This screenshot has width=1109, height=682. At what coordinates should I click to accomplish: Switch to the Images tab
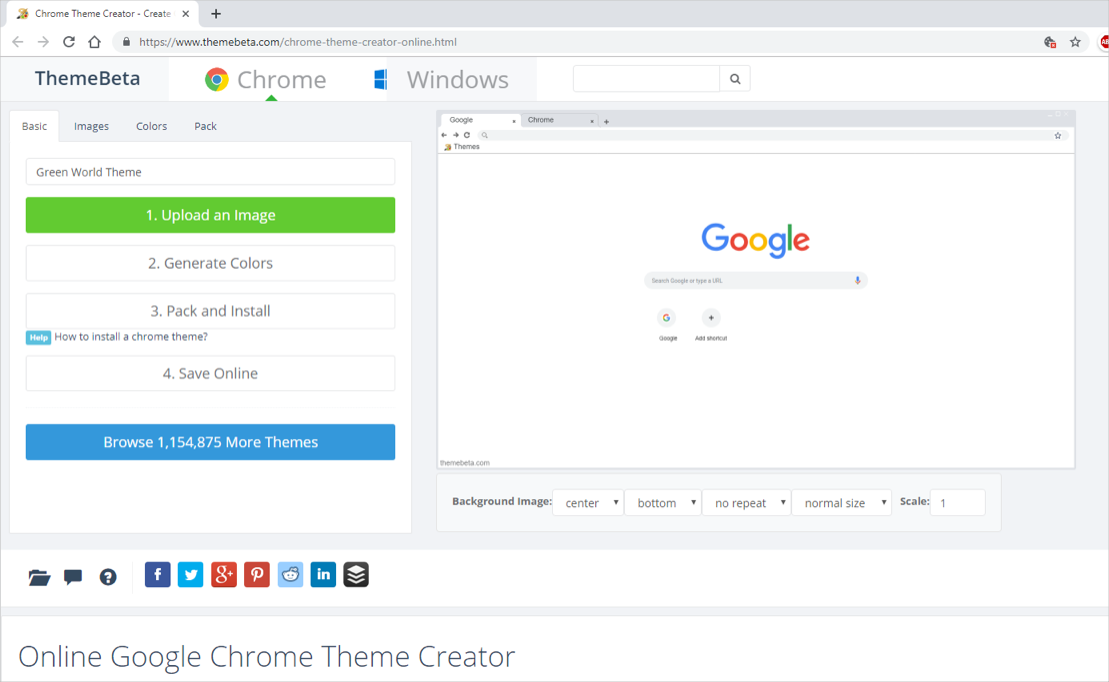pos(91,126)
